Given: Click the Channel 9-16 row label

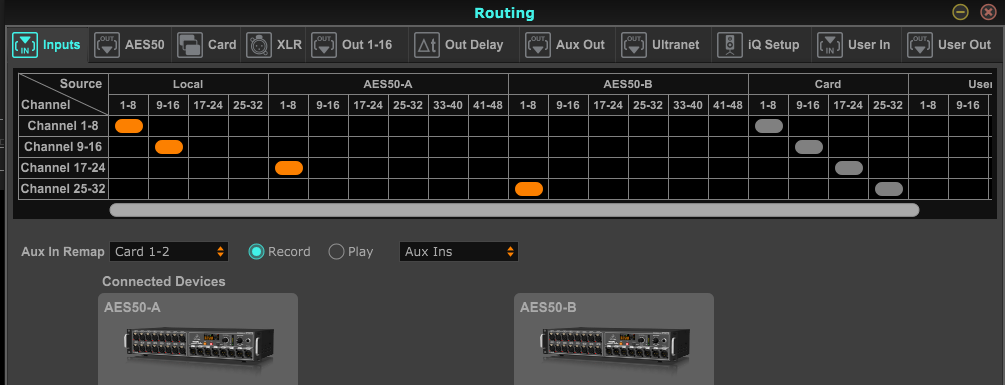Looking at the screenshot, I should pos(63,147).
